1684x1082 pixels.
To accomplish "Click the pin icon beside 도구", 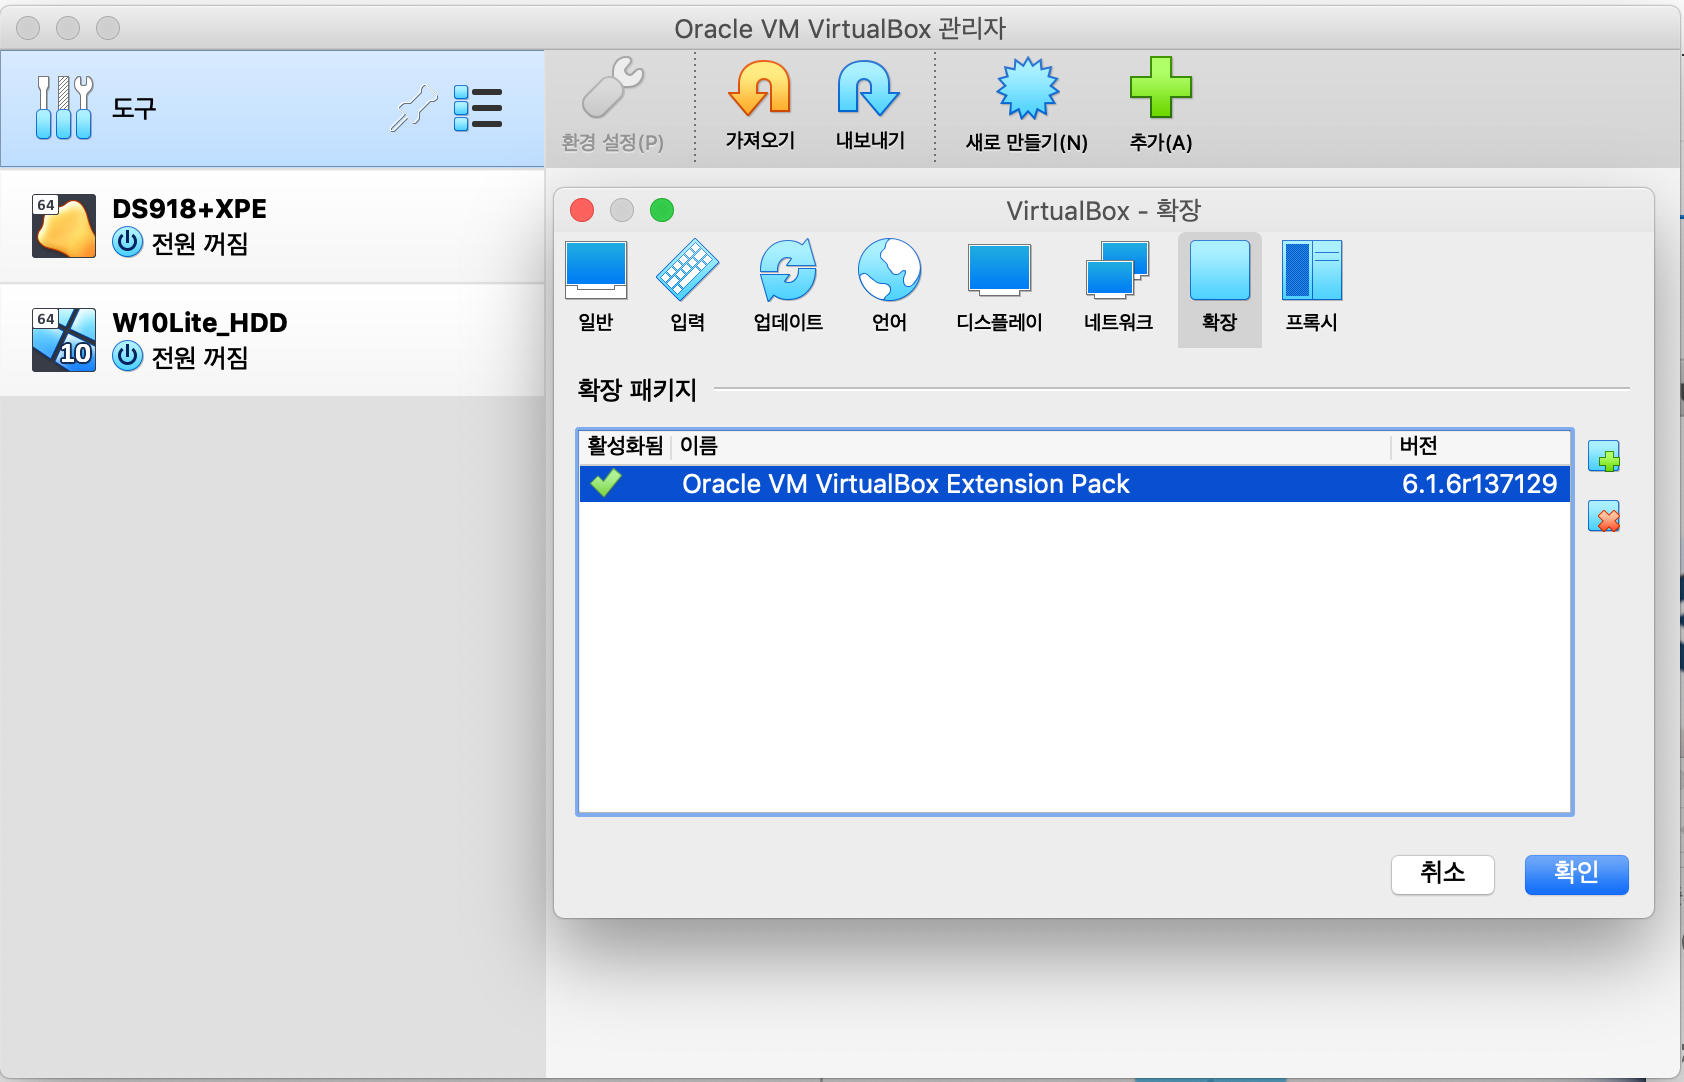I will coord(413,108).
